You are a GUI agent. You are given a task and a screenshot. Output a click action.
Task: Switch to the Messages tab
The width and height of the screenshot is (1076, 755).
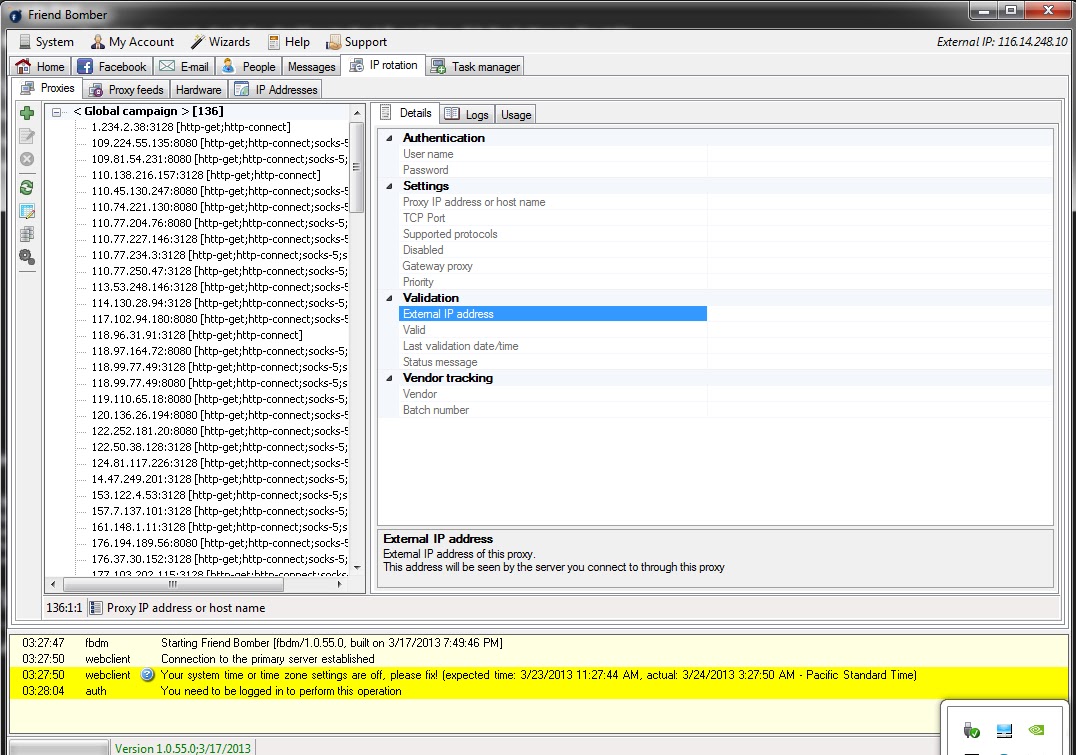pyautogui.click(x=312, y=67)
